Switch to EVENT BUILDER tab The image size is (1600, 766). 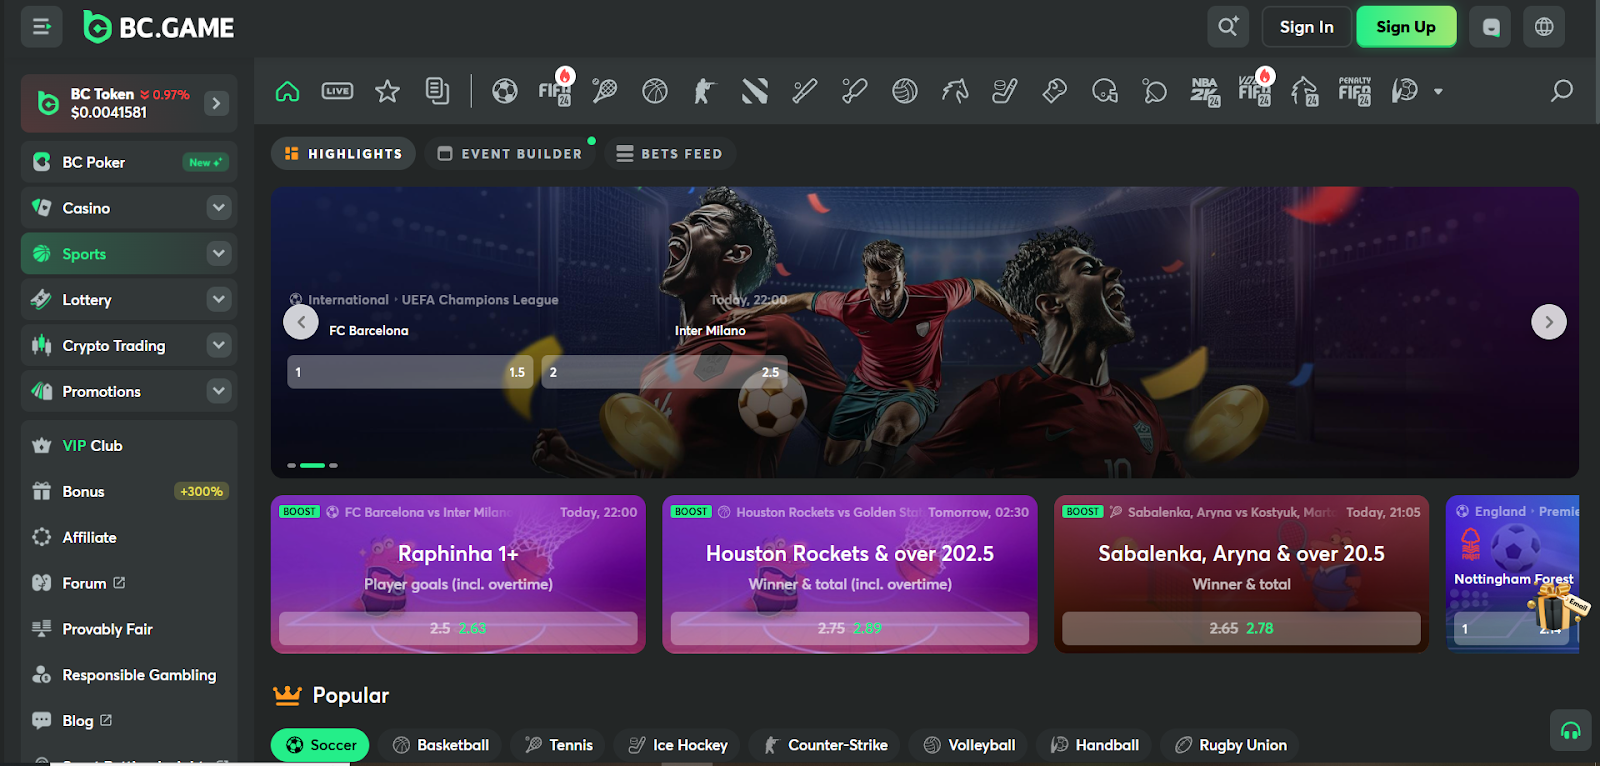510,153
